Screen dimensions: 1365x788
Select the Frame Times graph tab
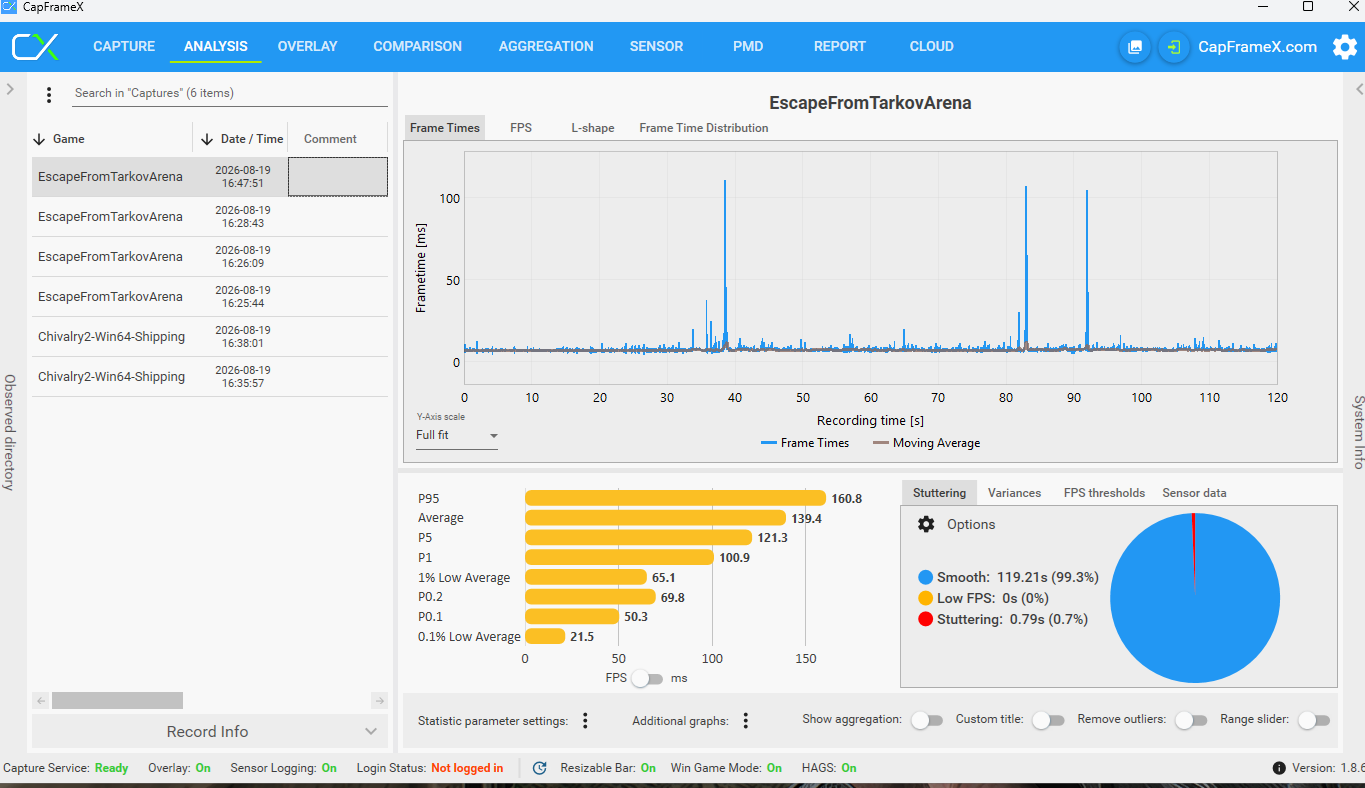(445, 128)
